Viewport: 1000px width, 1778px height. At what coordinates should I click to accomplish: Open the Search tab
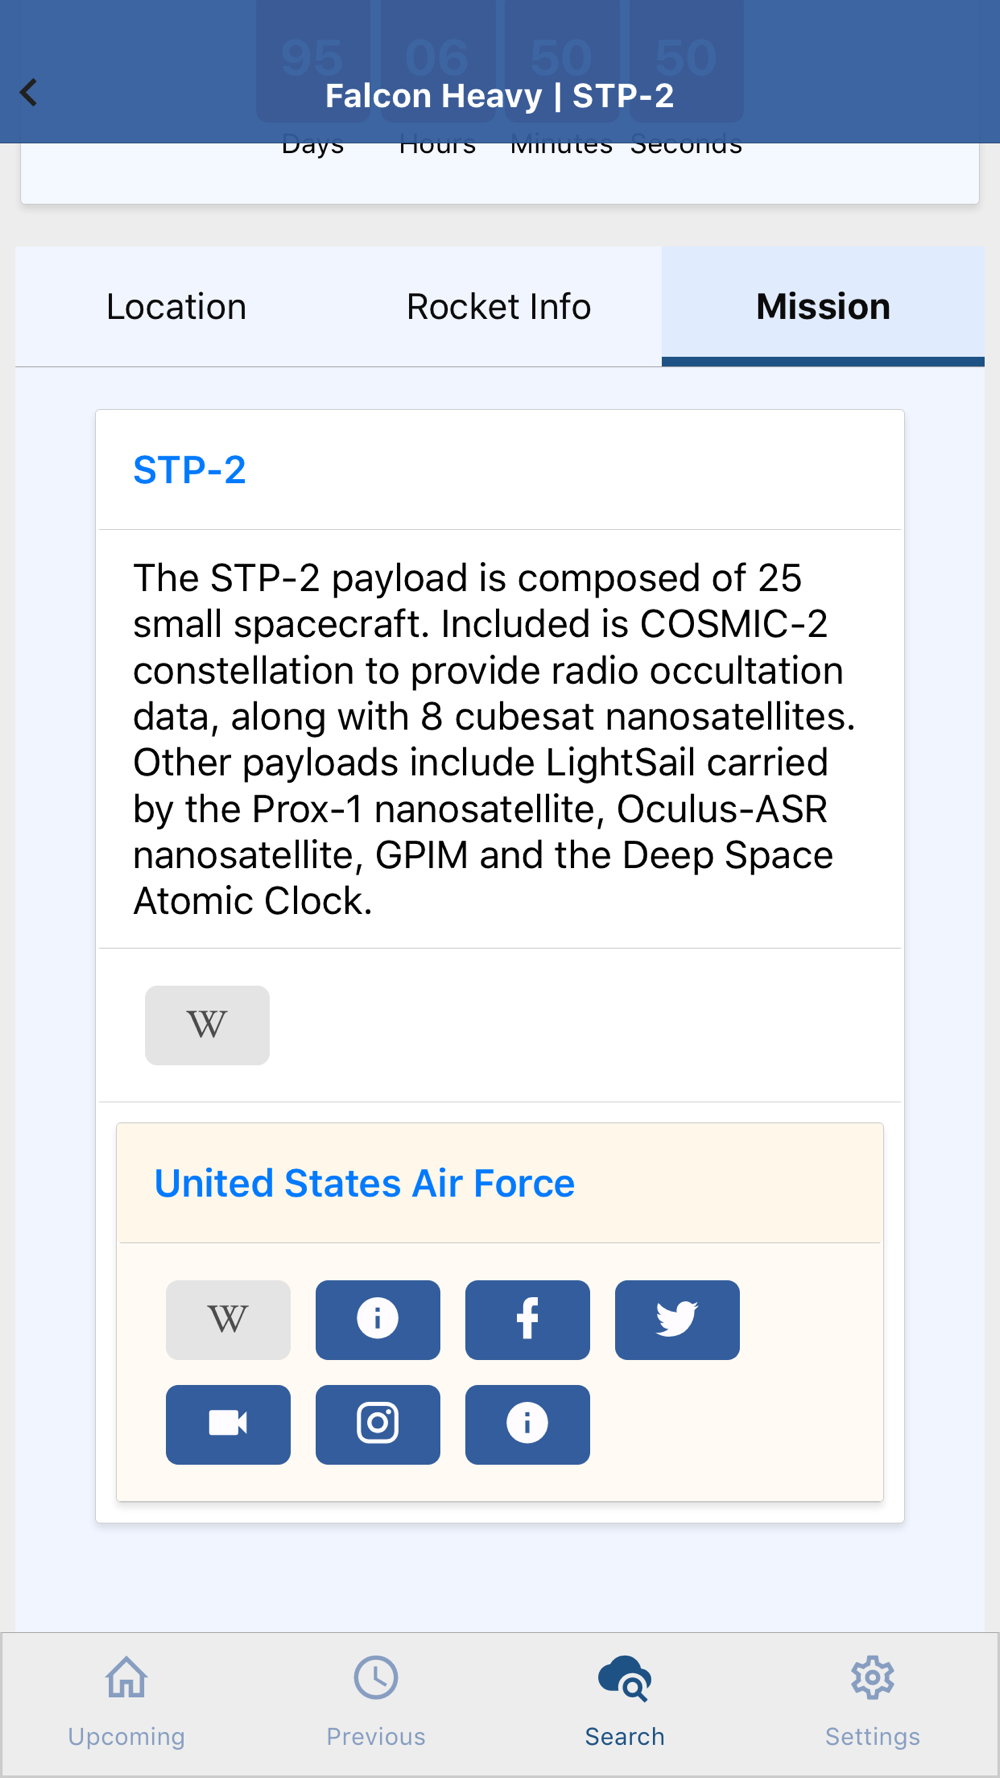coord(625,1704)
